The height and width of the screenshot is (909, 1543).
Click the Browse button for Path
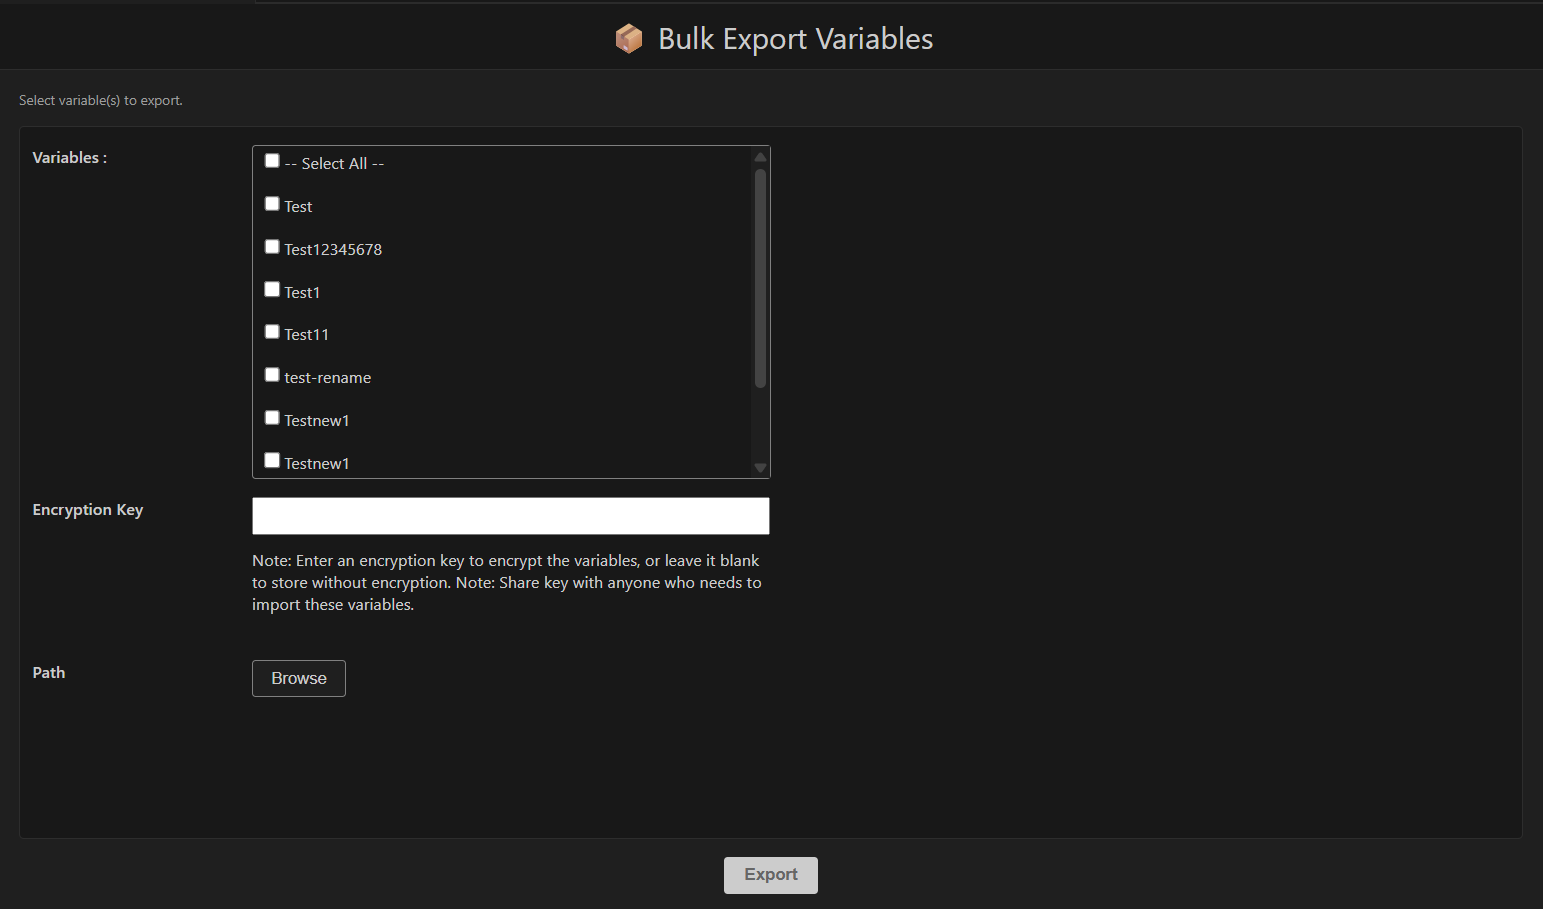[x=299, y=678]
